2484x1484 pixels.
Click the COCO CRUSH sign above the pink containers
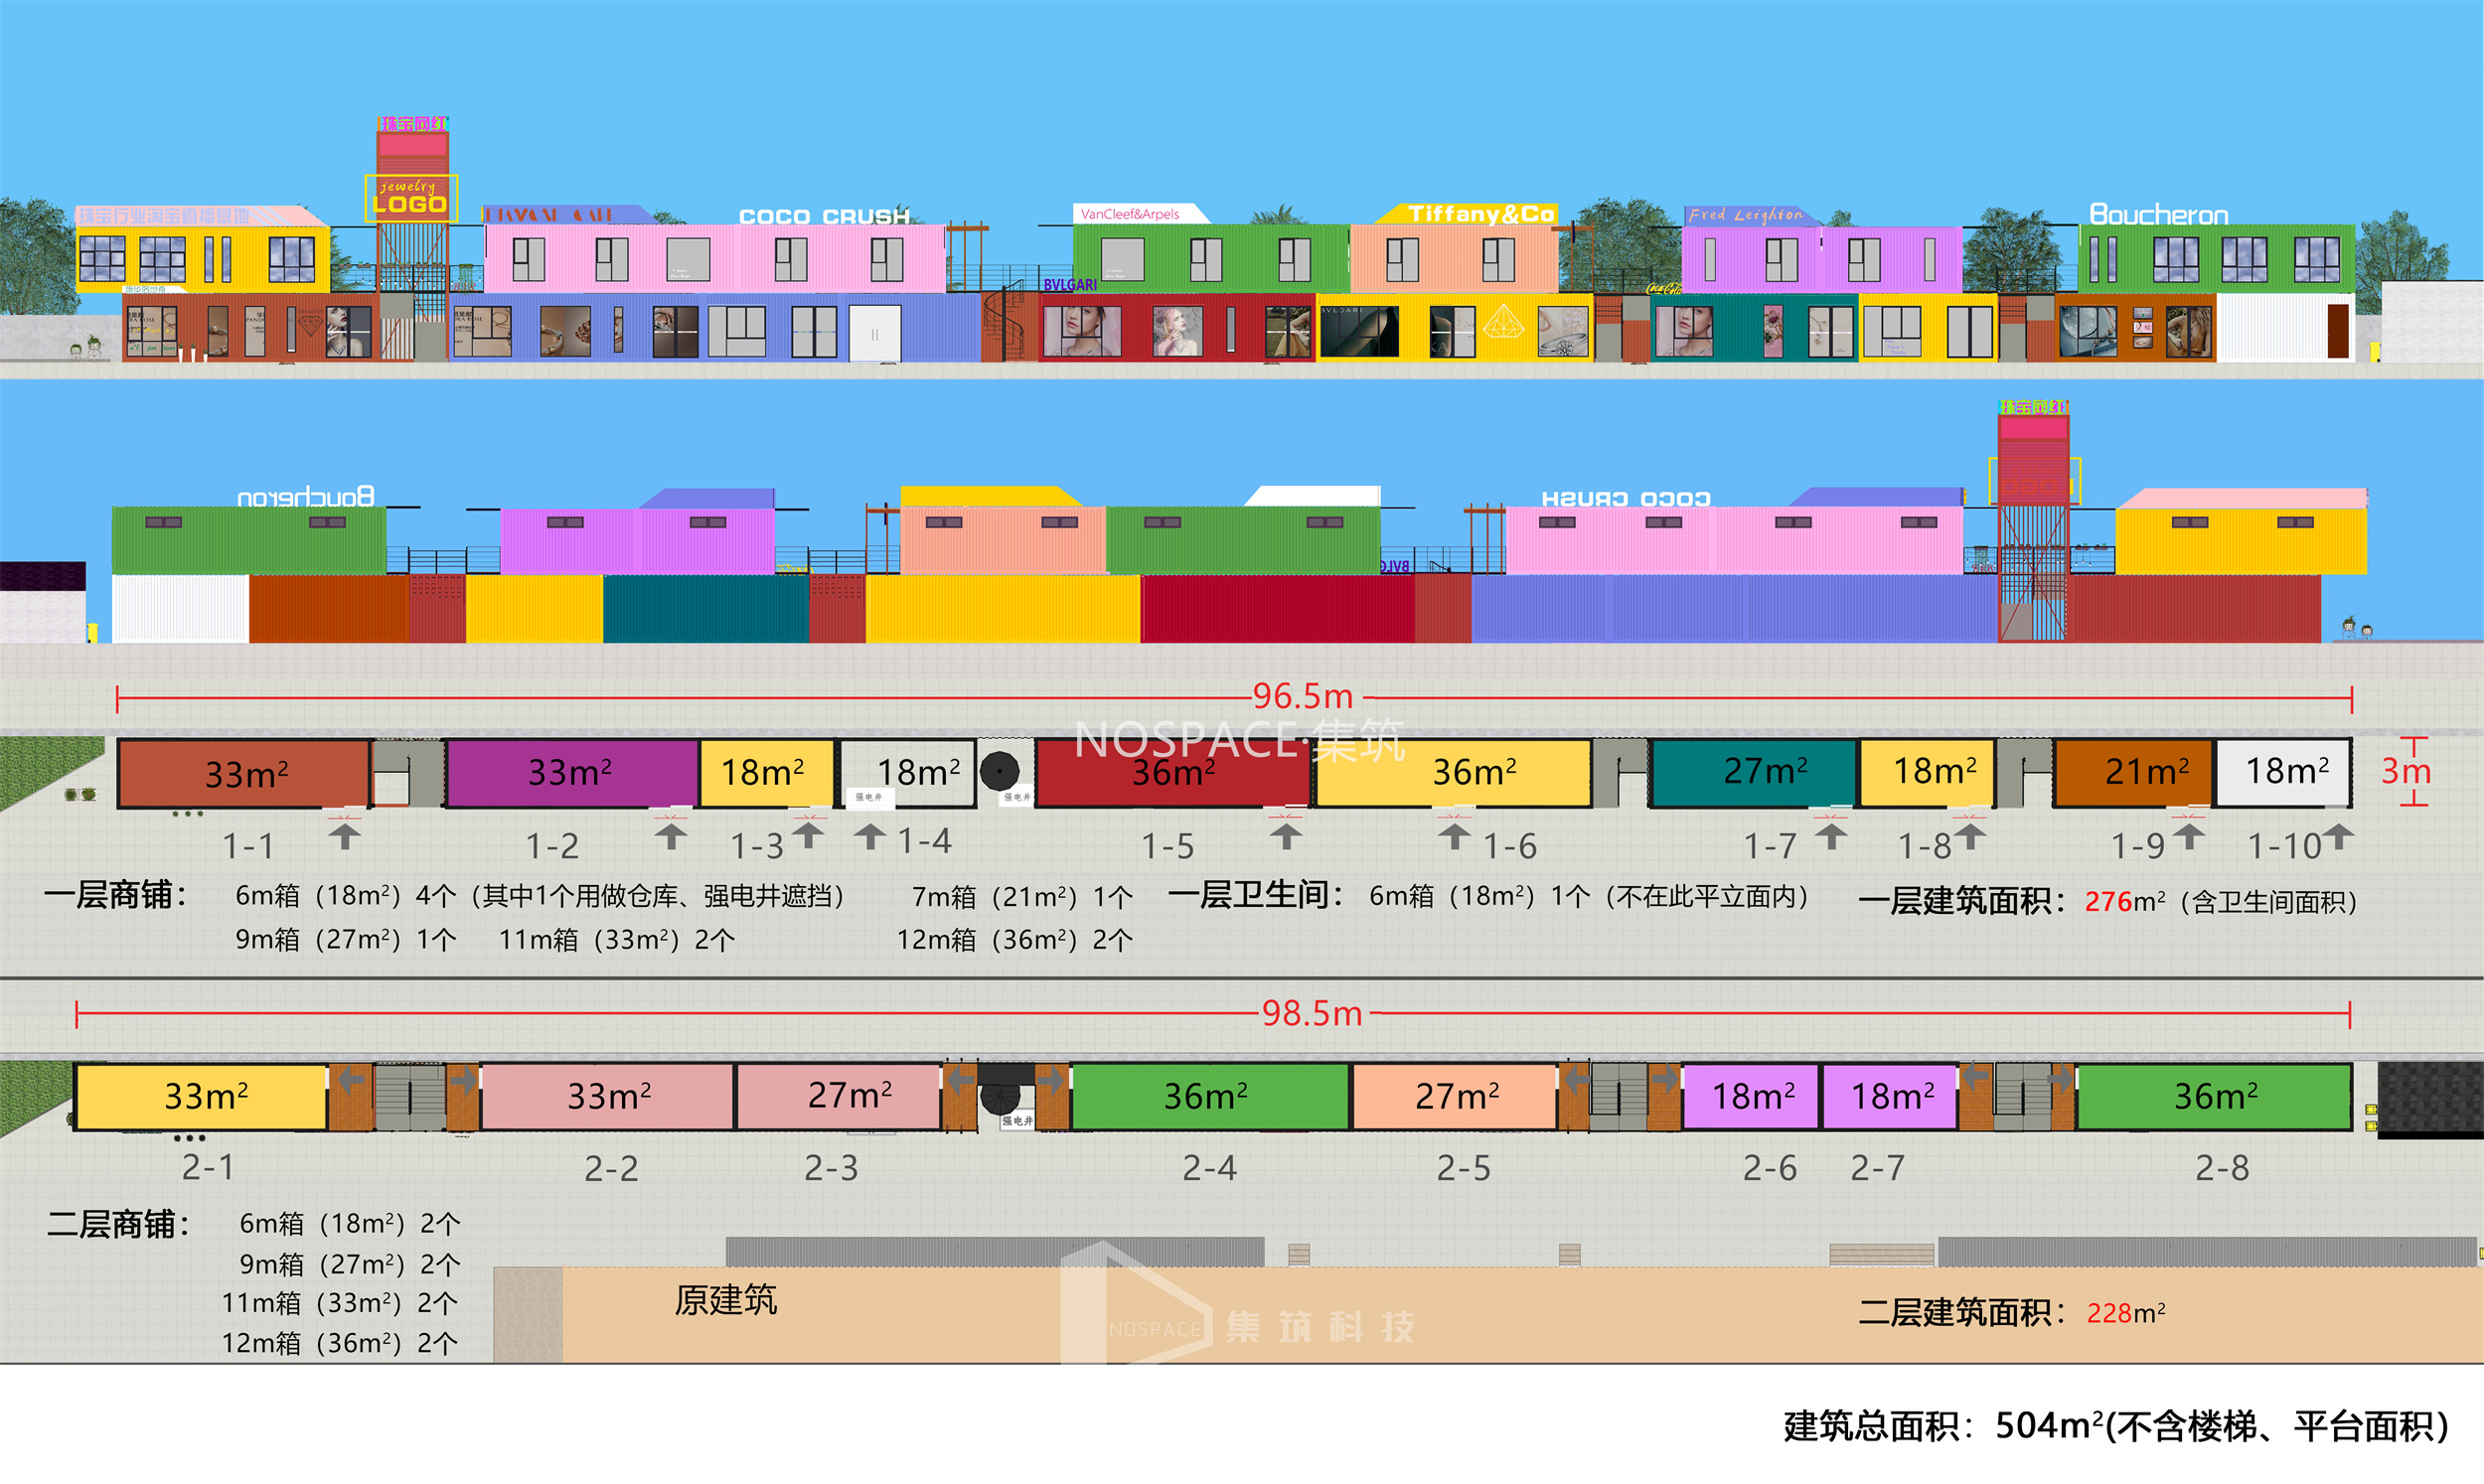(824, 216)
